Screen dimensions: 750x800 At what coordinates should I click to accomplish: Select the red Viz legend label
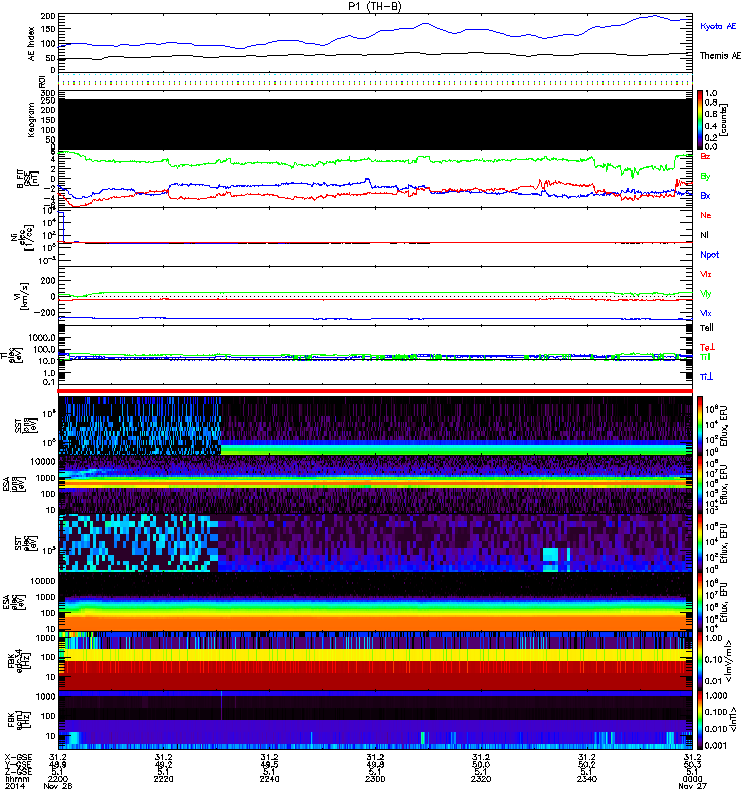point(706,274)
